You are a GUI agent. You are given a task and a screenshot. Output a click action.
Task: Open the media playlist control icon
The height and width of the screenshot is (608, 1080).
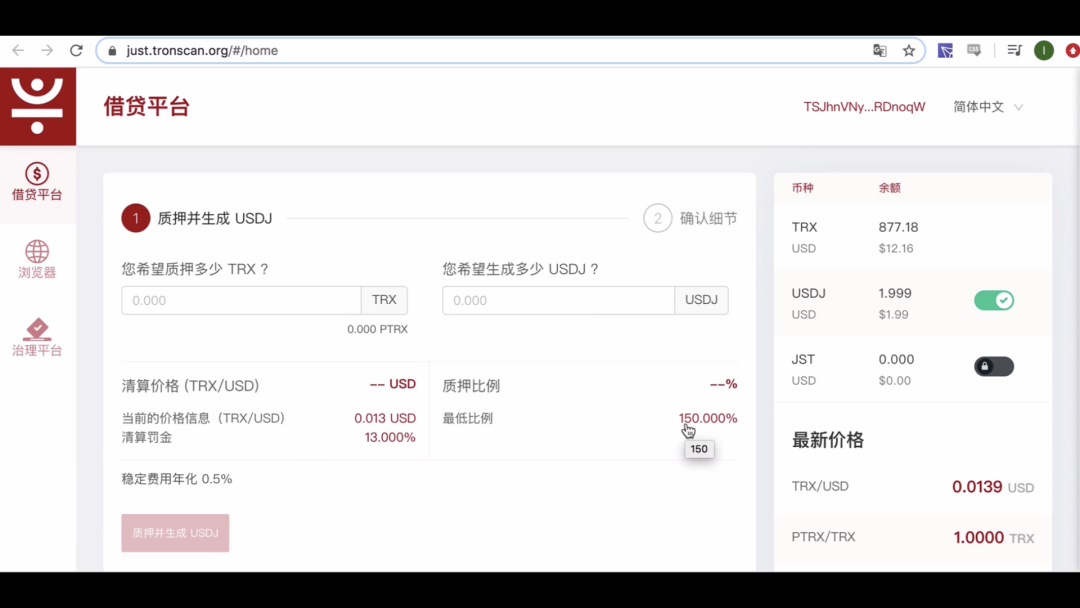[1015, 50]
